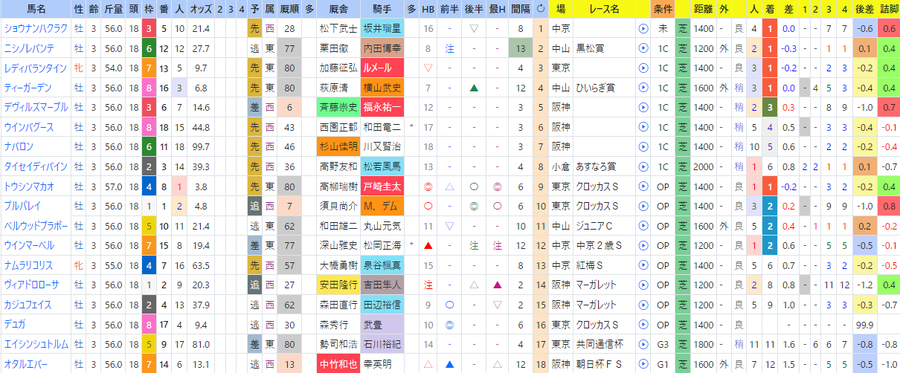Play 朝日杯FS video for オタルエバー
900x373 pixels.
pos(643,365)
